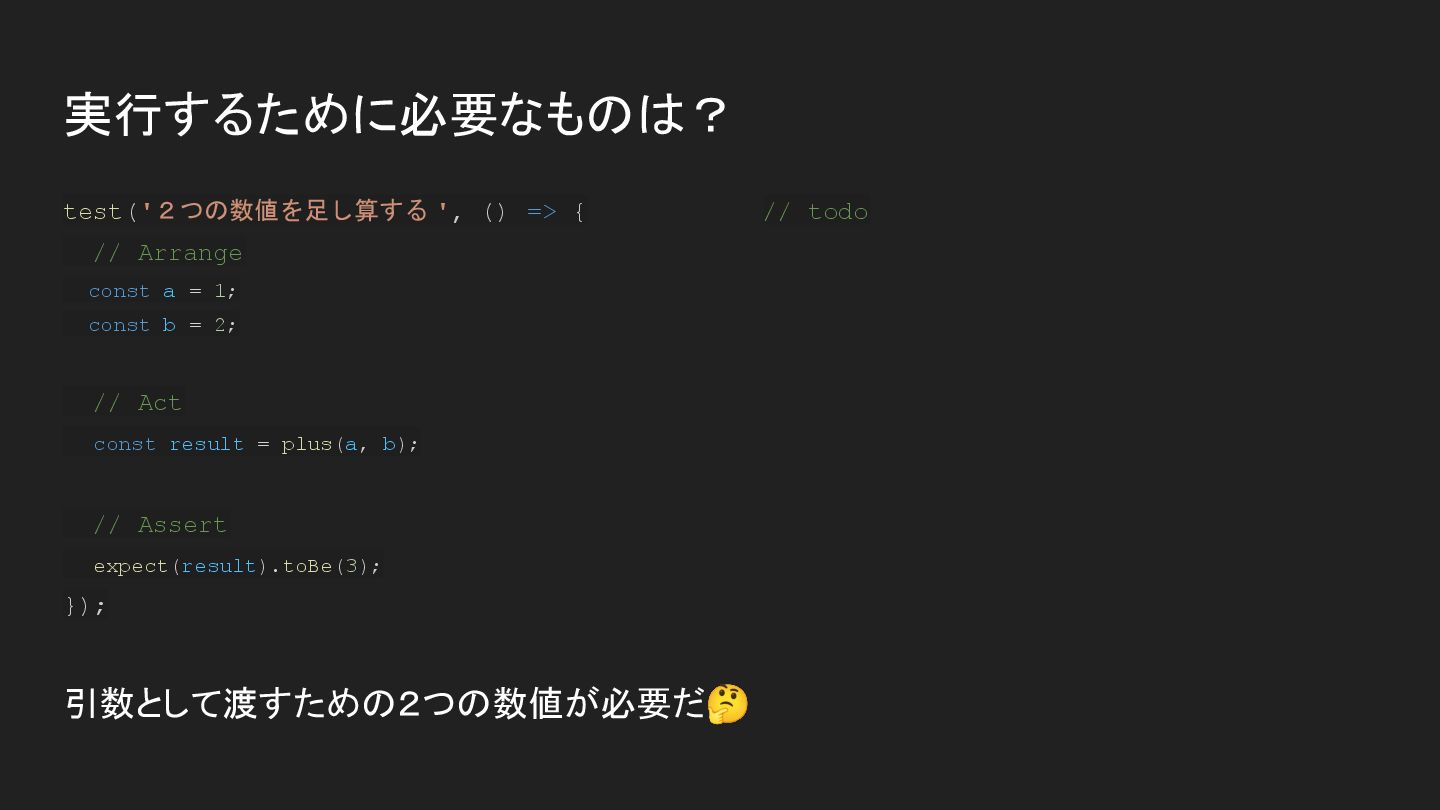Click the plus(a, b) function call

[344, 444]
